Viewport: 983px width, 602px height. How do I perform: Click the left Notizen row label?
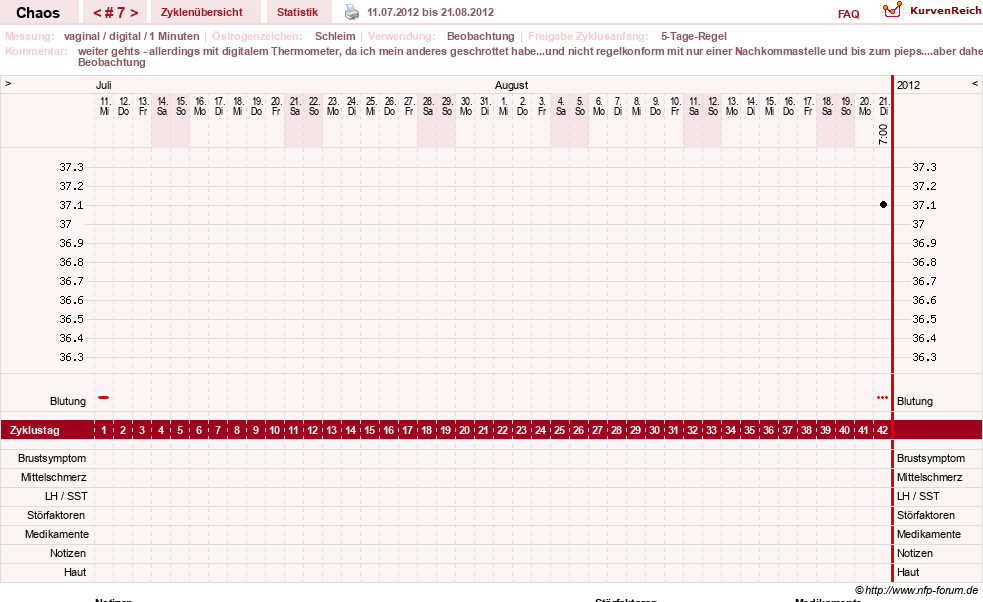click(x=68, y=553)
